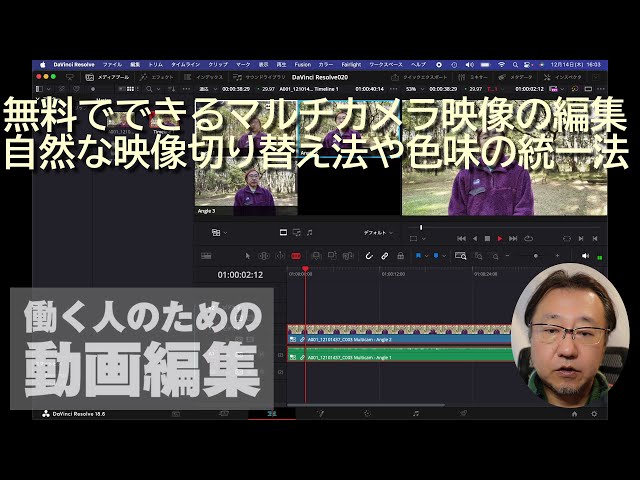Toggle the linked selection chain icon
Screen dimensions: 640x480
[x=385, y=256]
